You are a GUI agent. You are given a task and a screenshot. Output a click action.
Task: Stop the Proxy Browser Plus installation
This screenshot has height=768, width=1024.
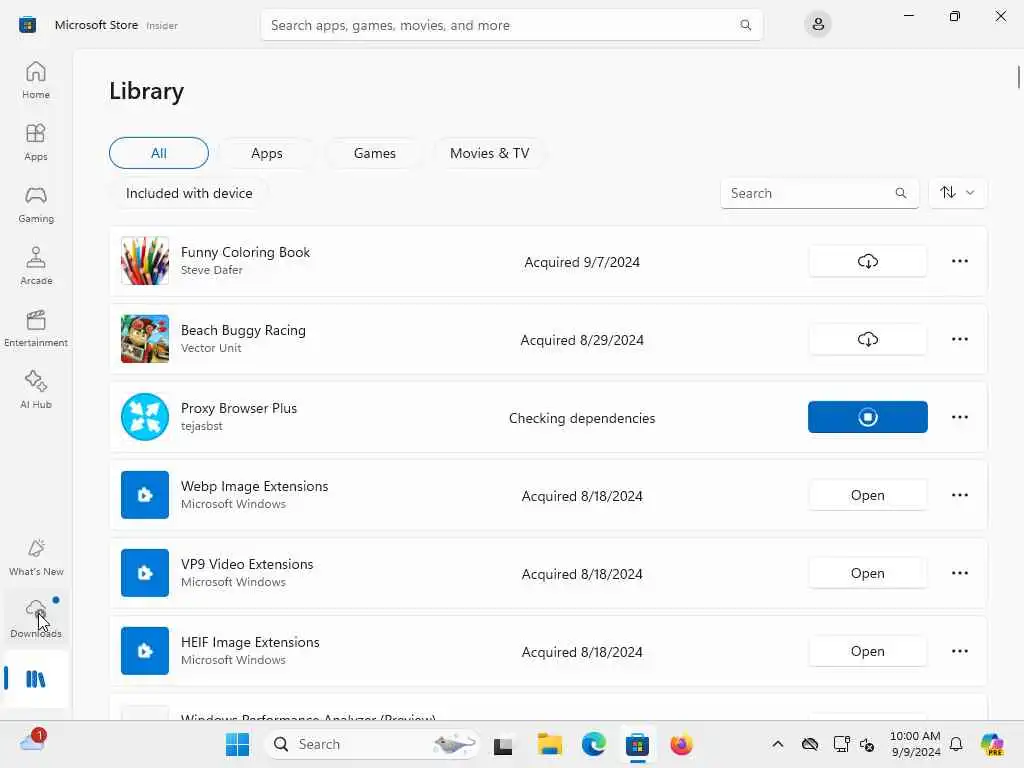click(x=867, y=417)
